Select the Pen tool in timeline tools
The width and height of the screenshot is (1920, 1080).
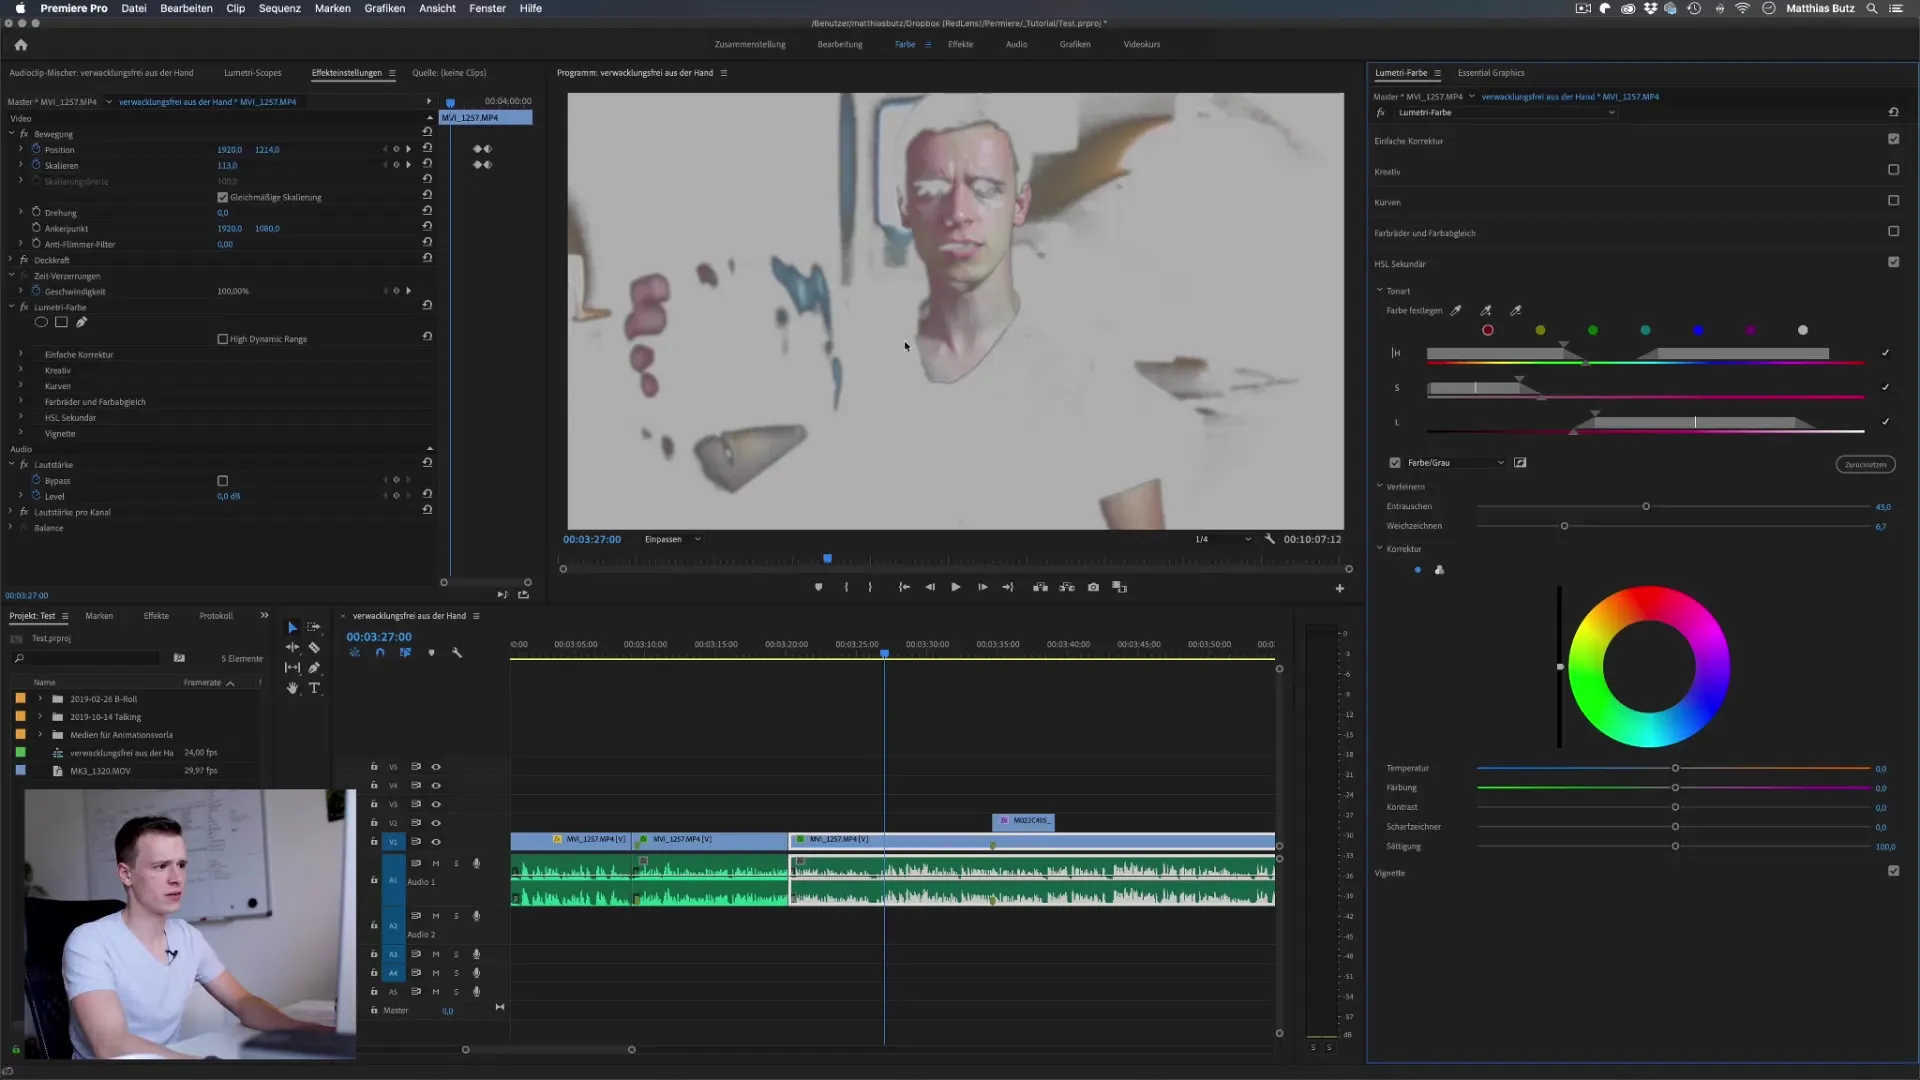[314, 667]
